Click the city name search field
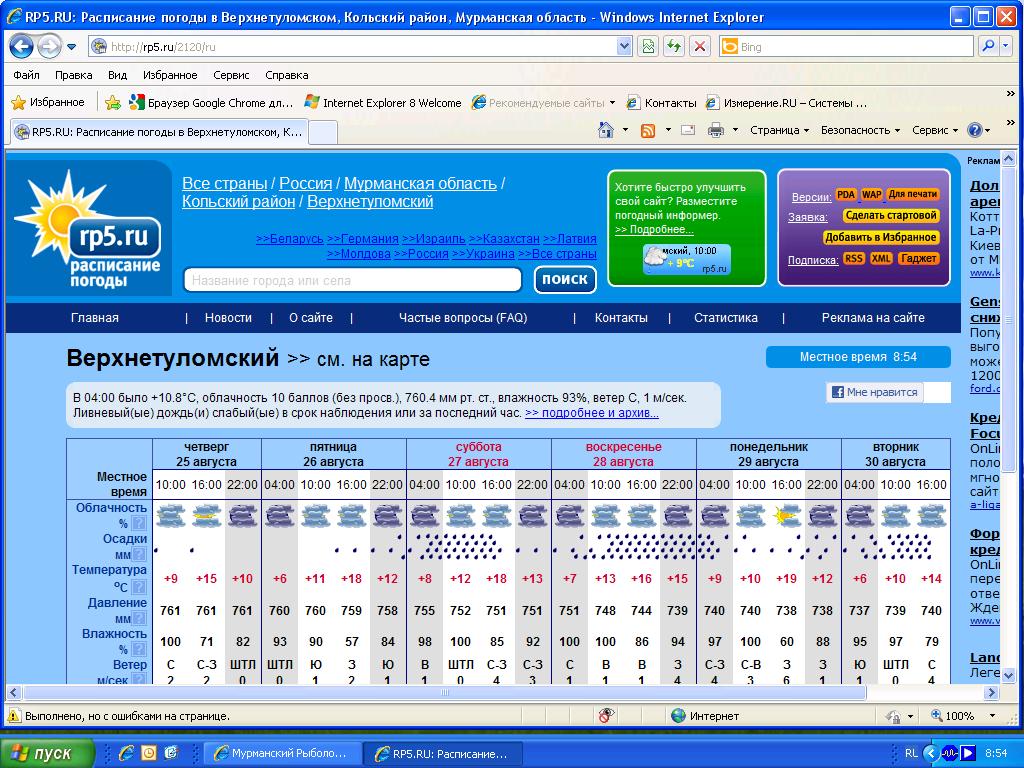The image size is (1024, 768). 353,280
